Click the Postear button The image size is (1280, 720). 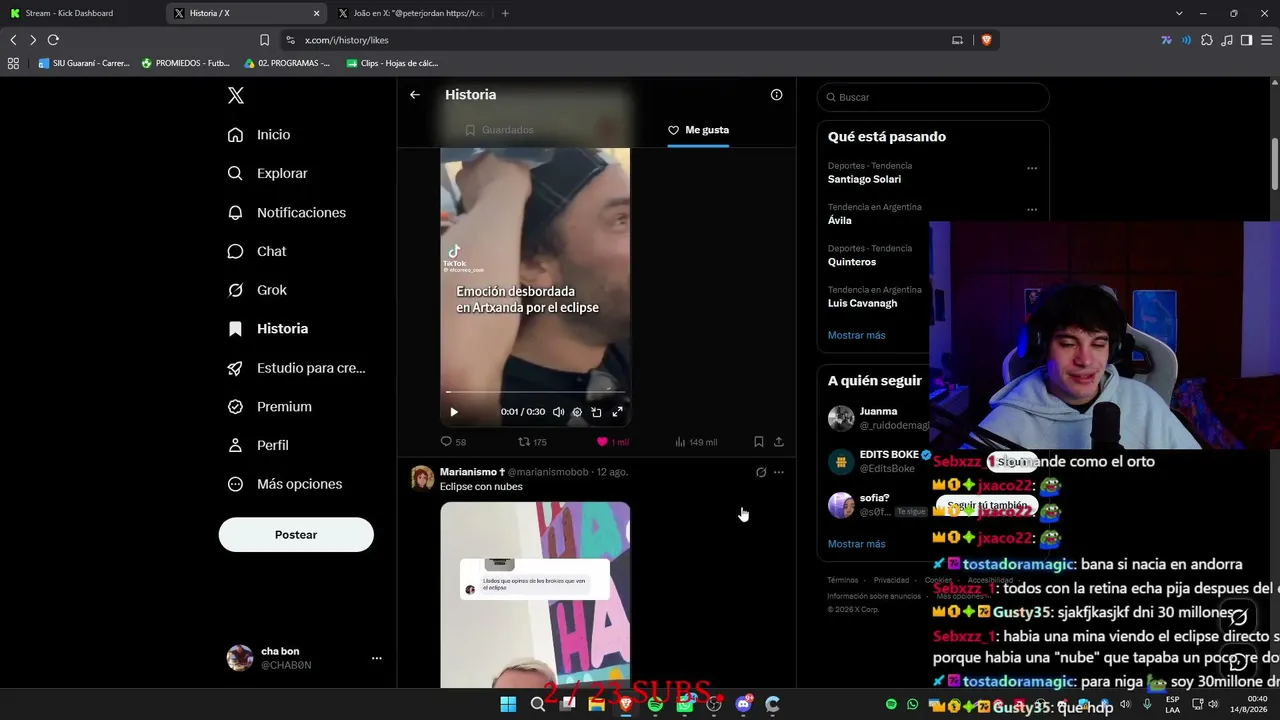point(296,535)
